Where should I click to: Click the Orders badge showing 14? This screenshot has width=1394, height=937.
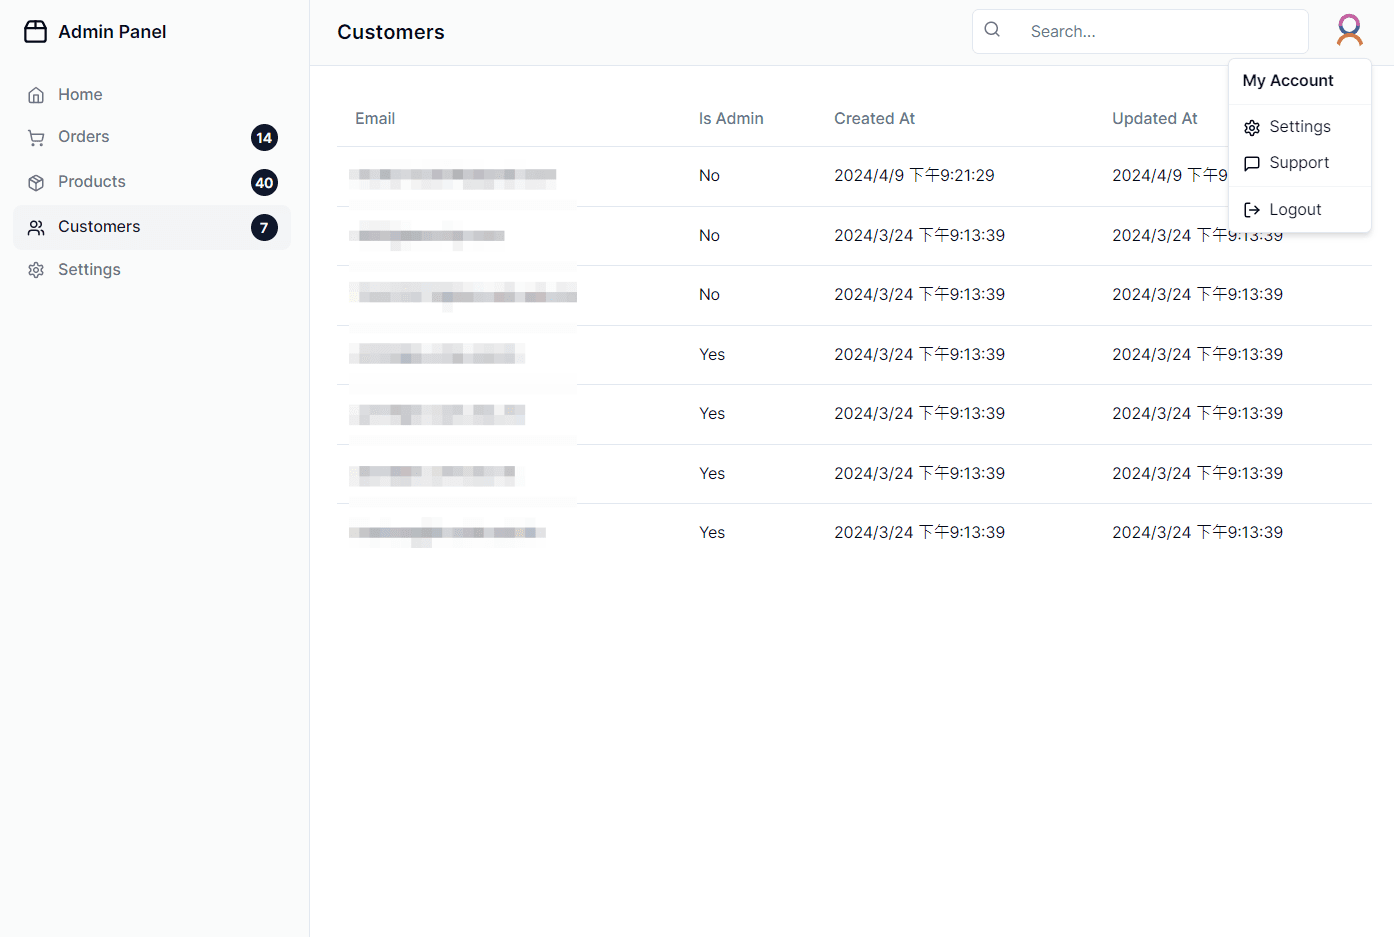[x=264, y=138]
